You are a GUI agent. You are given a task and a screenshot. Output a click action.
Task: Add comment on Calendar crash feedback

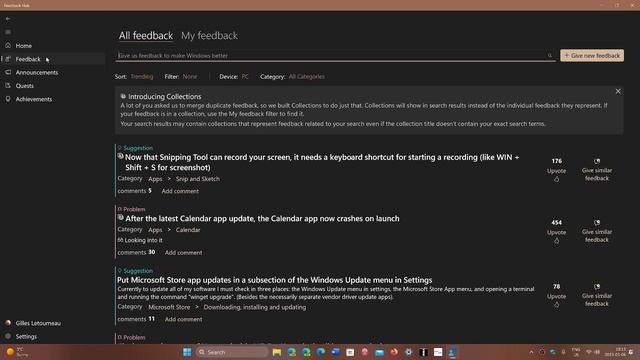[x=183, y=253]
